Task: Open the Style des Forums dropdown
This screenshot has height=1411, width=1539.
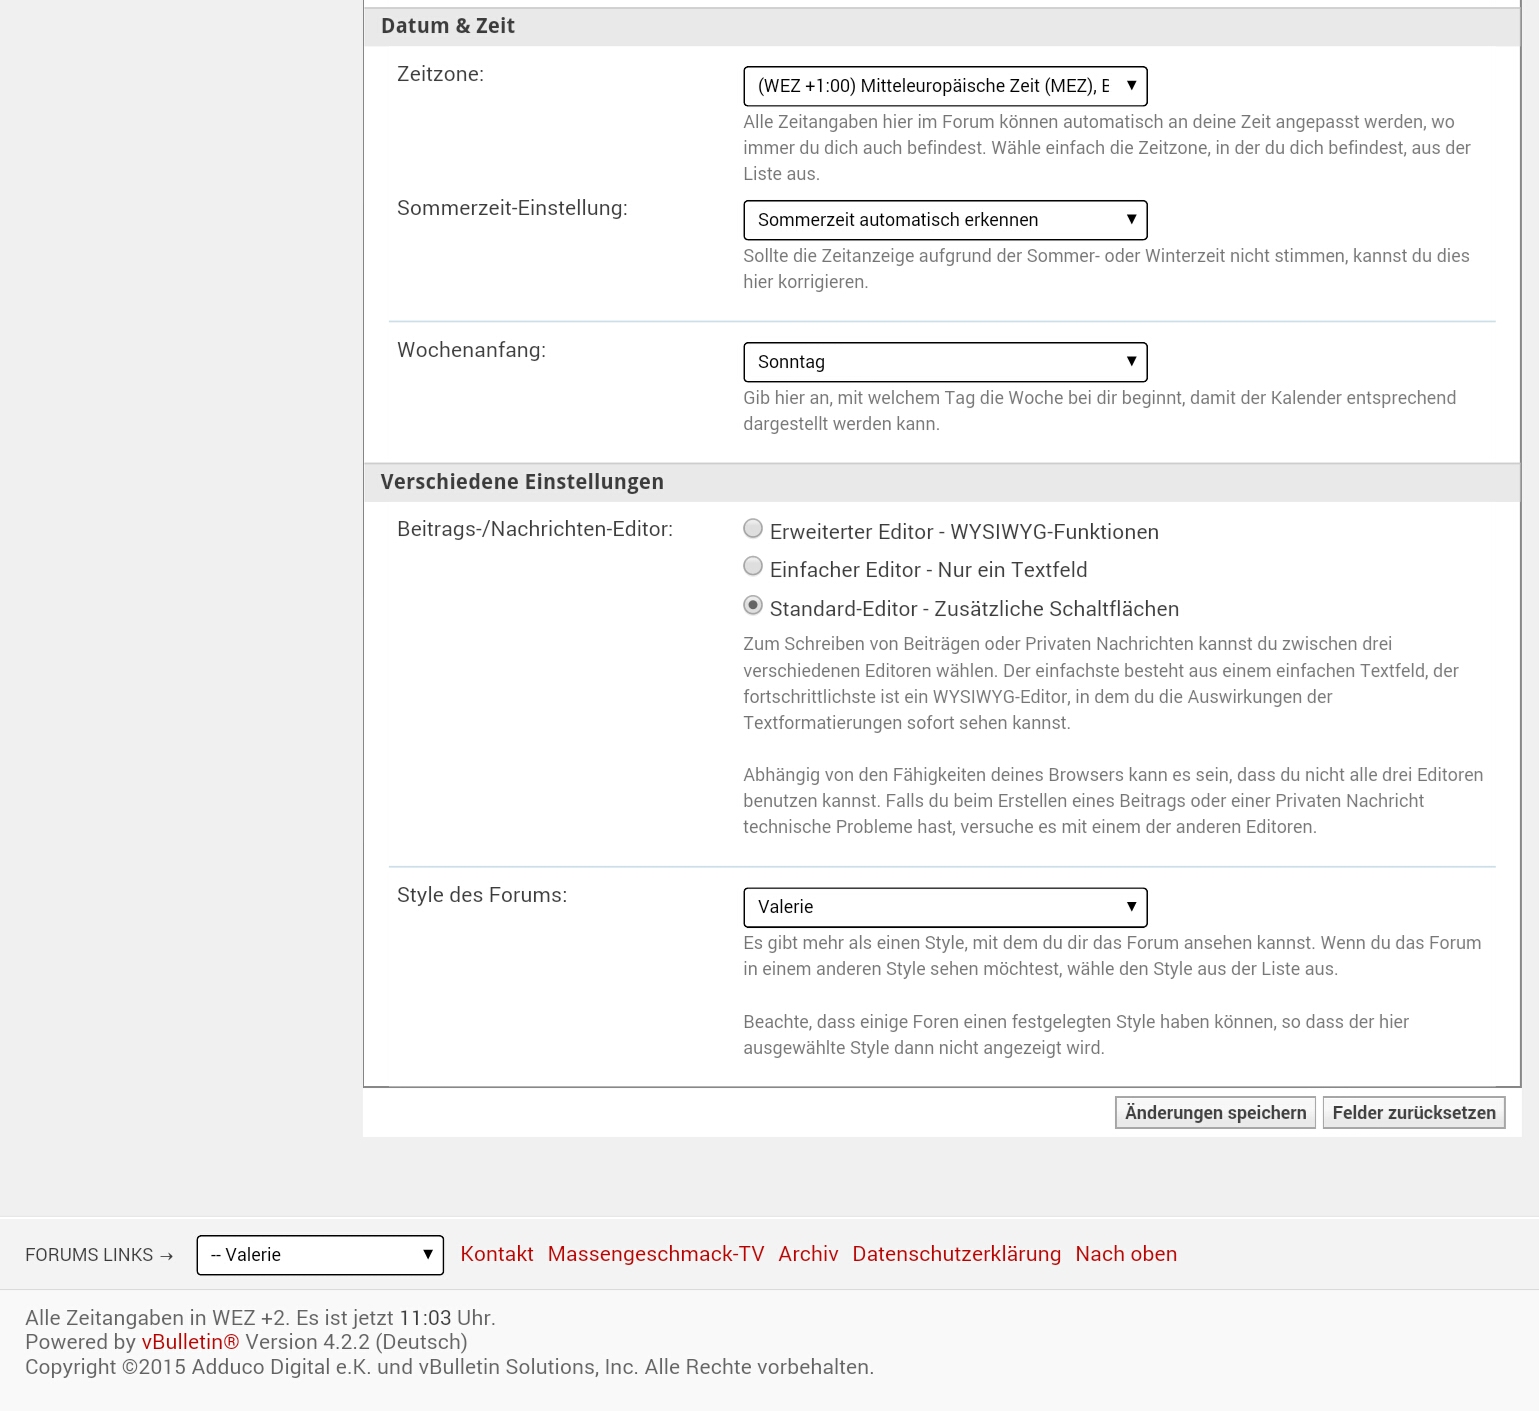Action: pos(945,907)
